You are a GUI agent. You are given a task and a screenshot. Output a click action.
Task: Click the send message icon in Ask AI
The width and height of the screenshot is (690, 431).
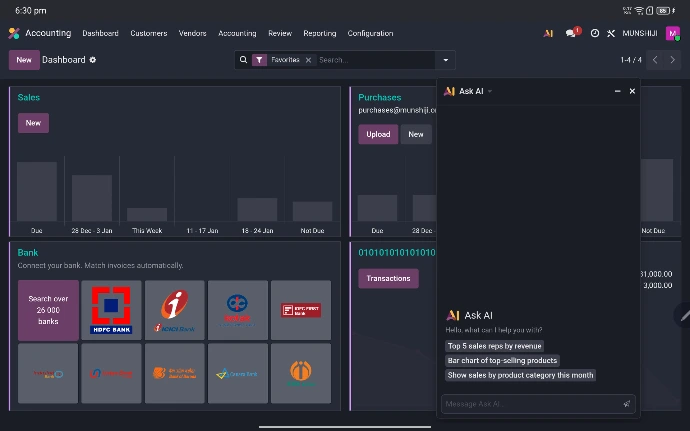tap(627, 404)
